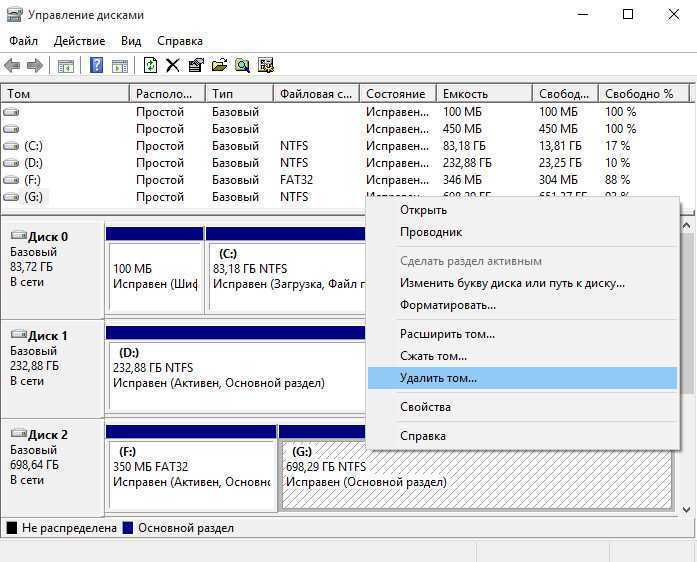Click the action pane toolbar icon
697x562 pixels.
click(120, 66)
